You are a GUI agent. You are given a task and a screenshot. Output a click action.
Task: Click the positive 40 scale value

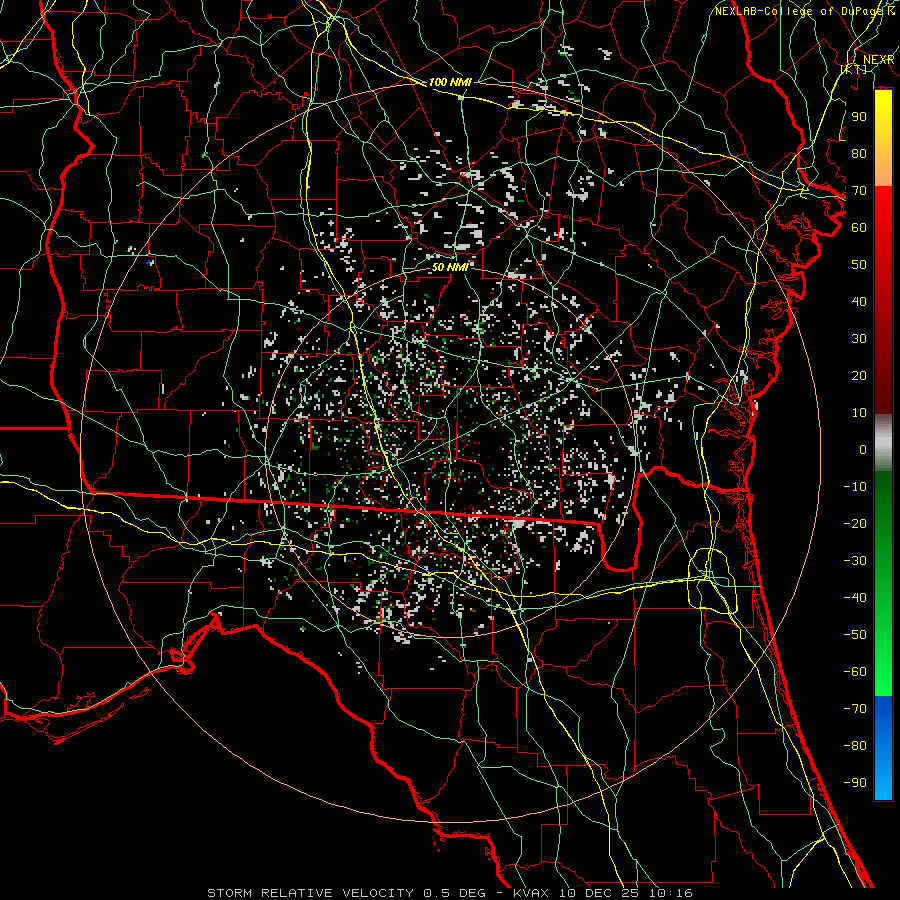[x=859, y=301]
